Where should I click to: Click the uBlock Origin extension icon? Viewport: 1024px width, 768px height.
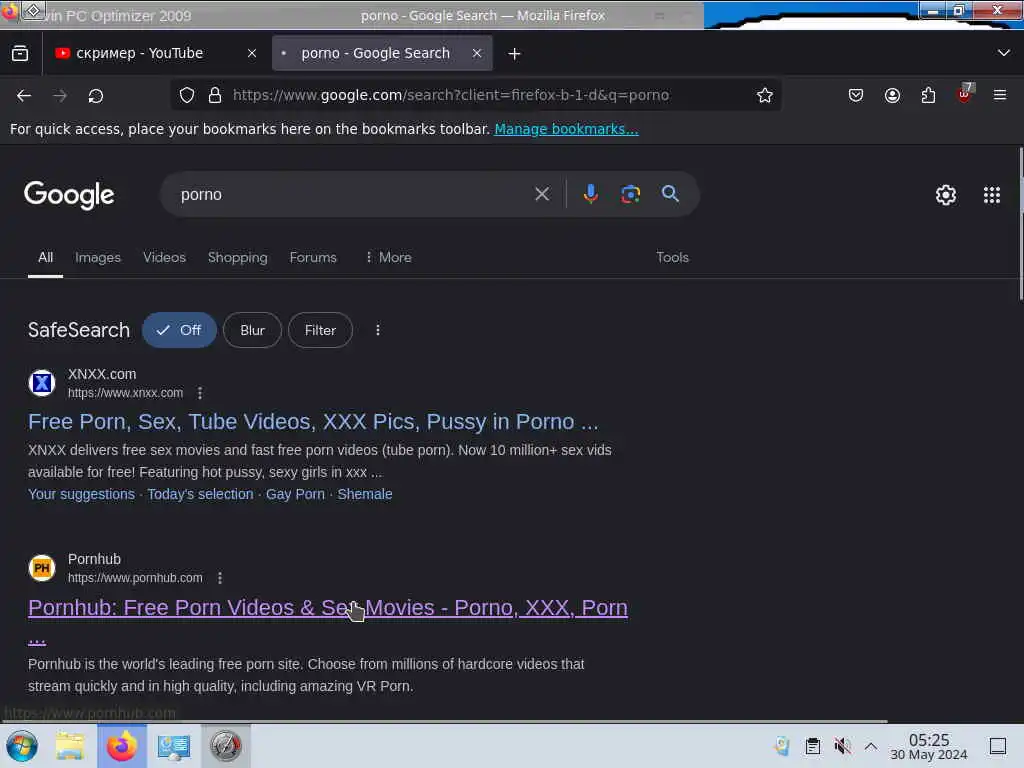pos(964,94)
